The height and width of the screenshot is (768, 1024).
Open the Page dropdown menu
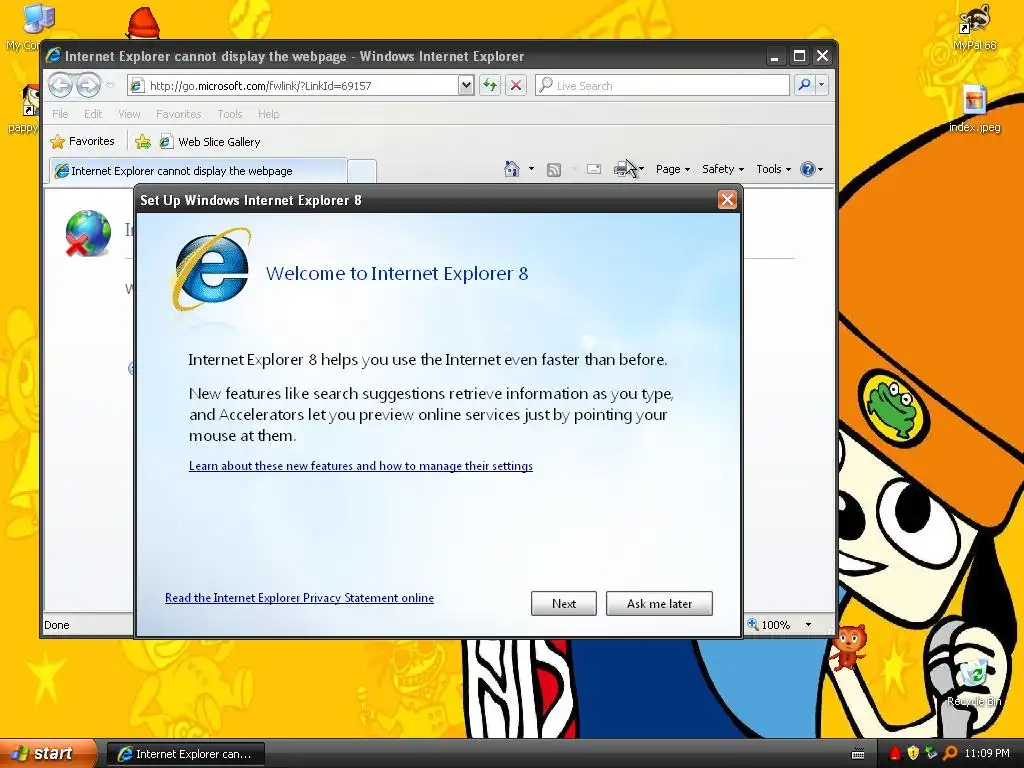pyautogui.click(x=673, y=169)
